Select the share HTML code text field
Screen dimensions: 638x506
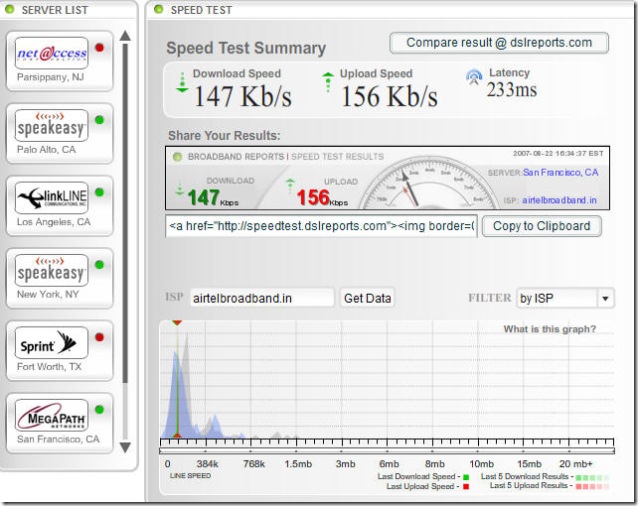pos(322,226)
